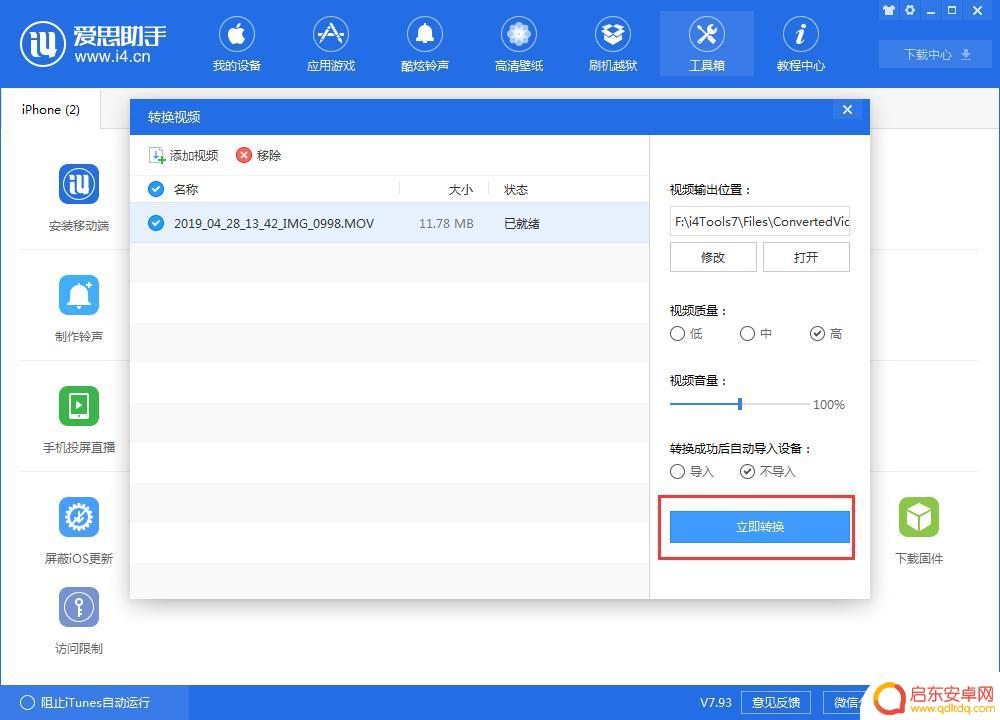Launch 安装移动端 tool

coord(79,198)
